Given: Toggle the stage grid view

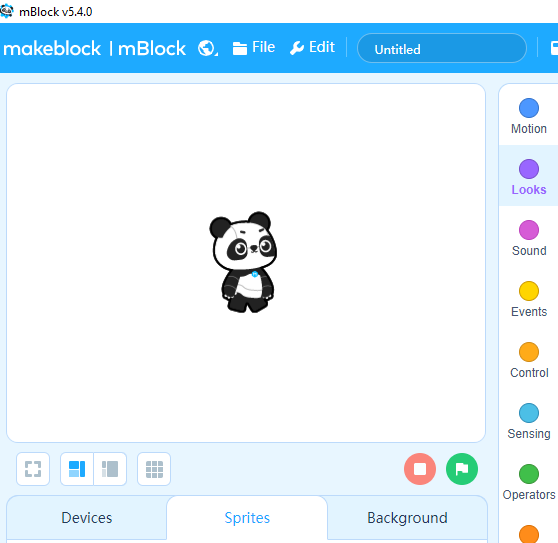Looking at the screenshot, I should (154, 469).
